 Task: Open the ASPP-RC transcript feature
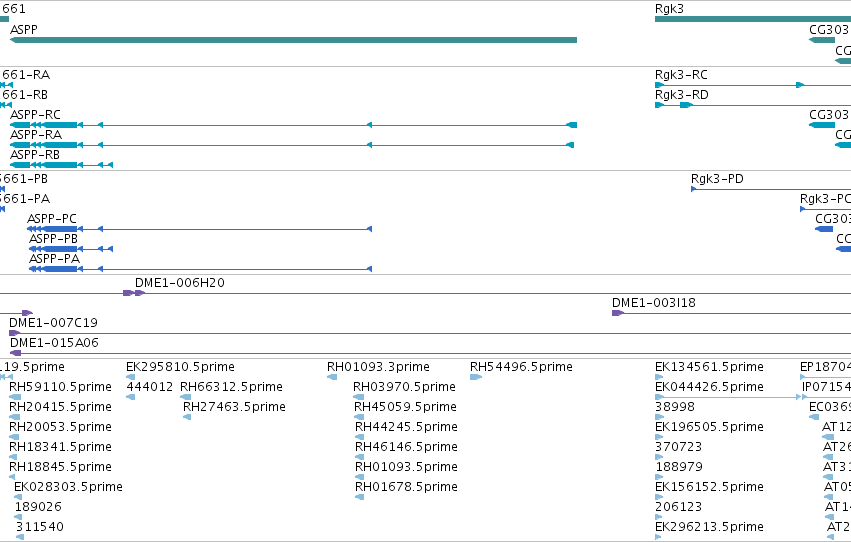click(x=293, y=125)
